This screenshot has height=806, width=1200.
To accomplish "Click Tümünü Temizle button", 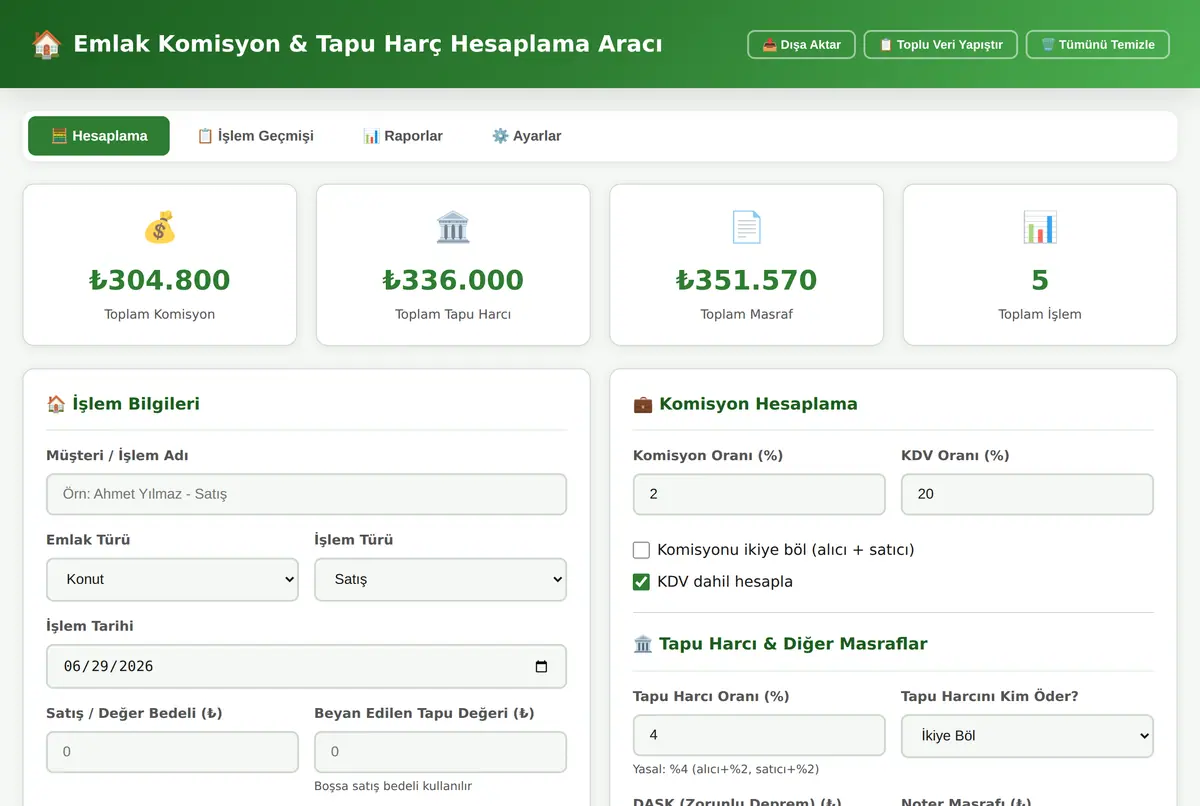I will coord(1097,44).
